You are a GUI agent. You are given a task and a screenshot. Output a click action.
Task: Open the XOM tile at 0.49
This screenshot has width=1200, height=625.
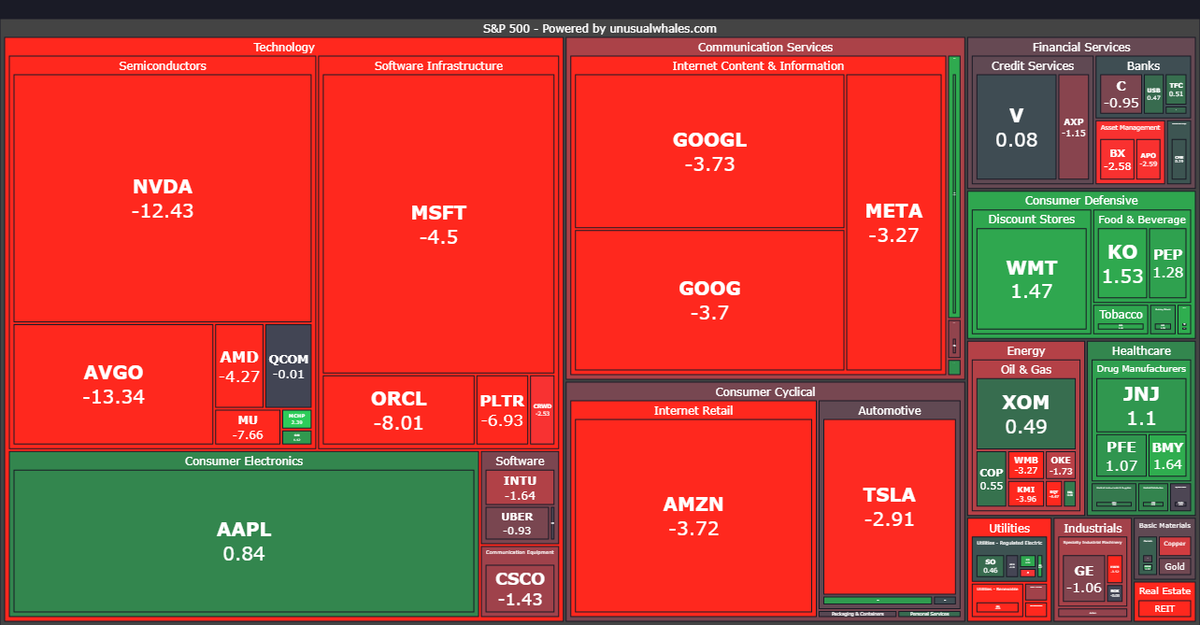(1026, 413)
